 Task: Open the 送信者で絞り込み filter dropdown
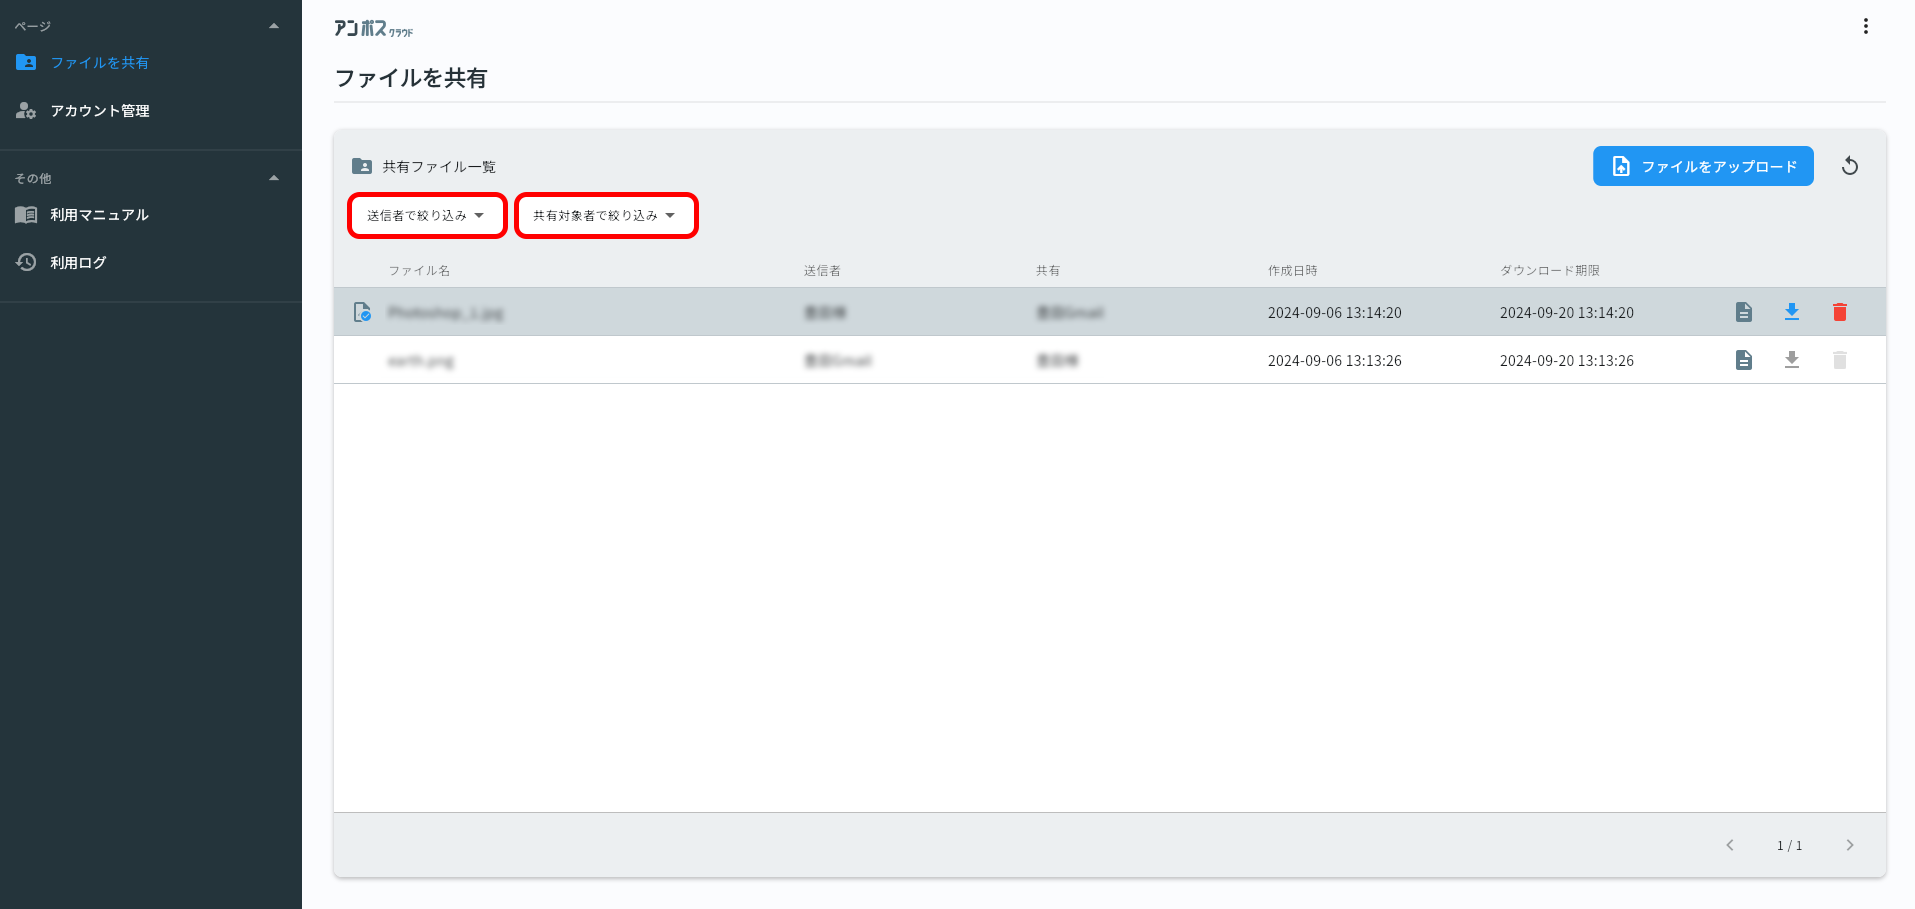427,215
